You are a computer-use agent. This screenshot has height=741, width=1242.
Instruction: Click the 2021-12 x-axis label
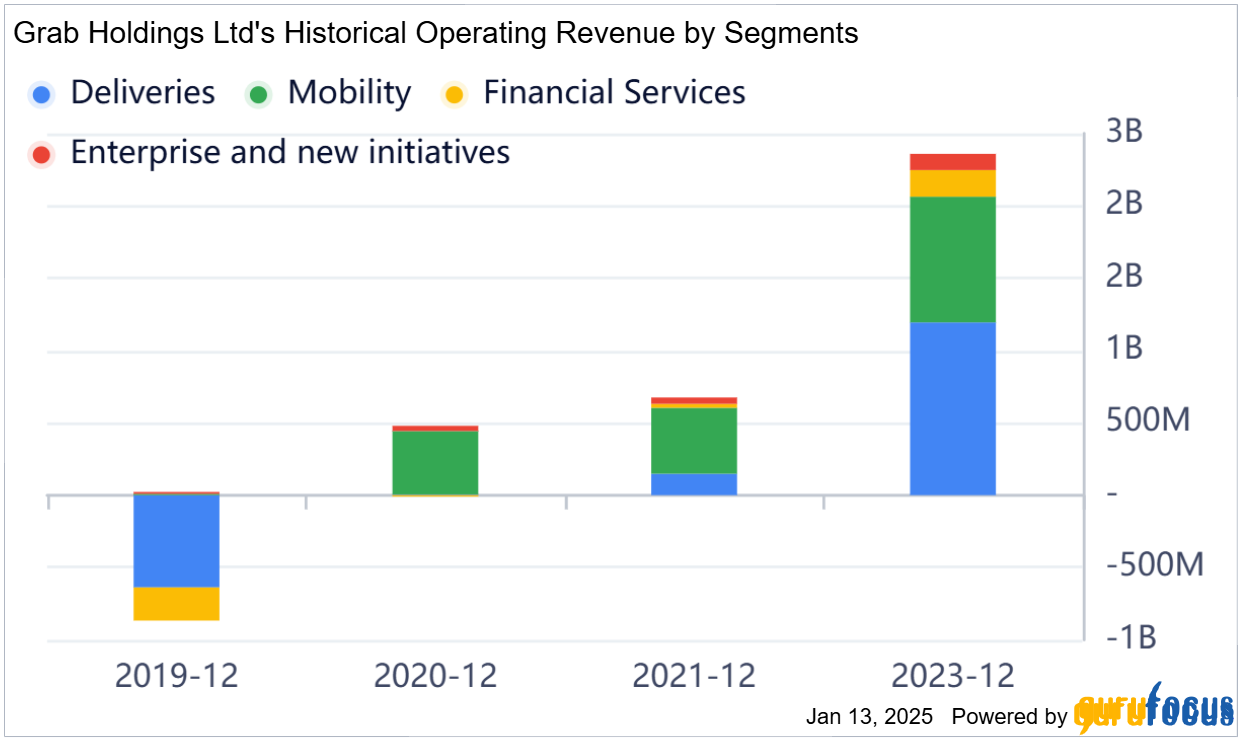point(694,676)
